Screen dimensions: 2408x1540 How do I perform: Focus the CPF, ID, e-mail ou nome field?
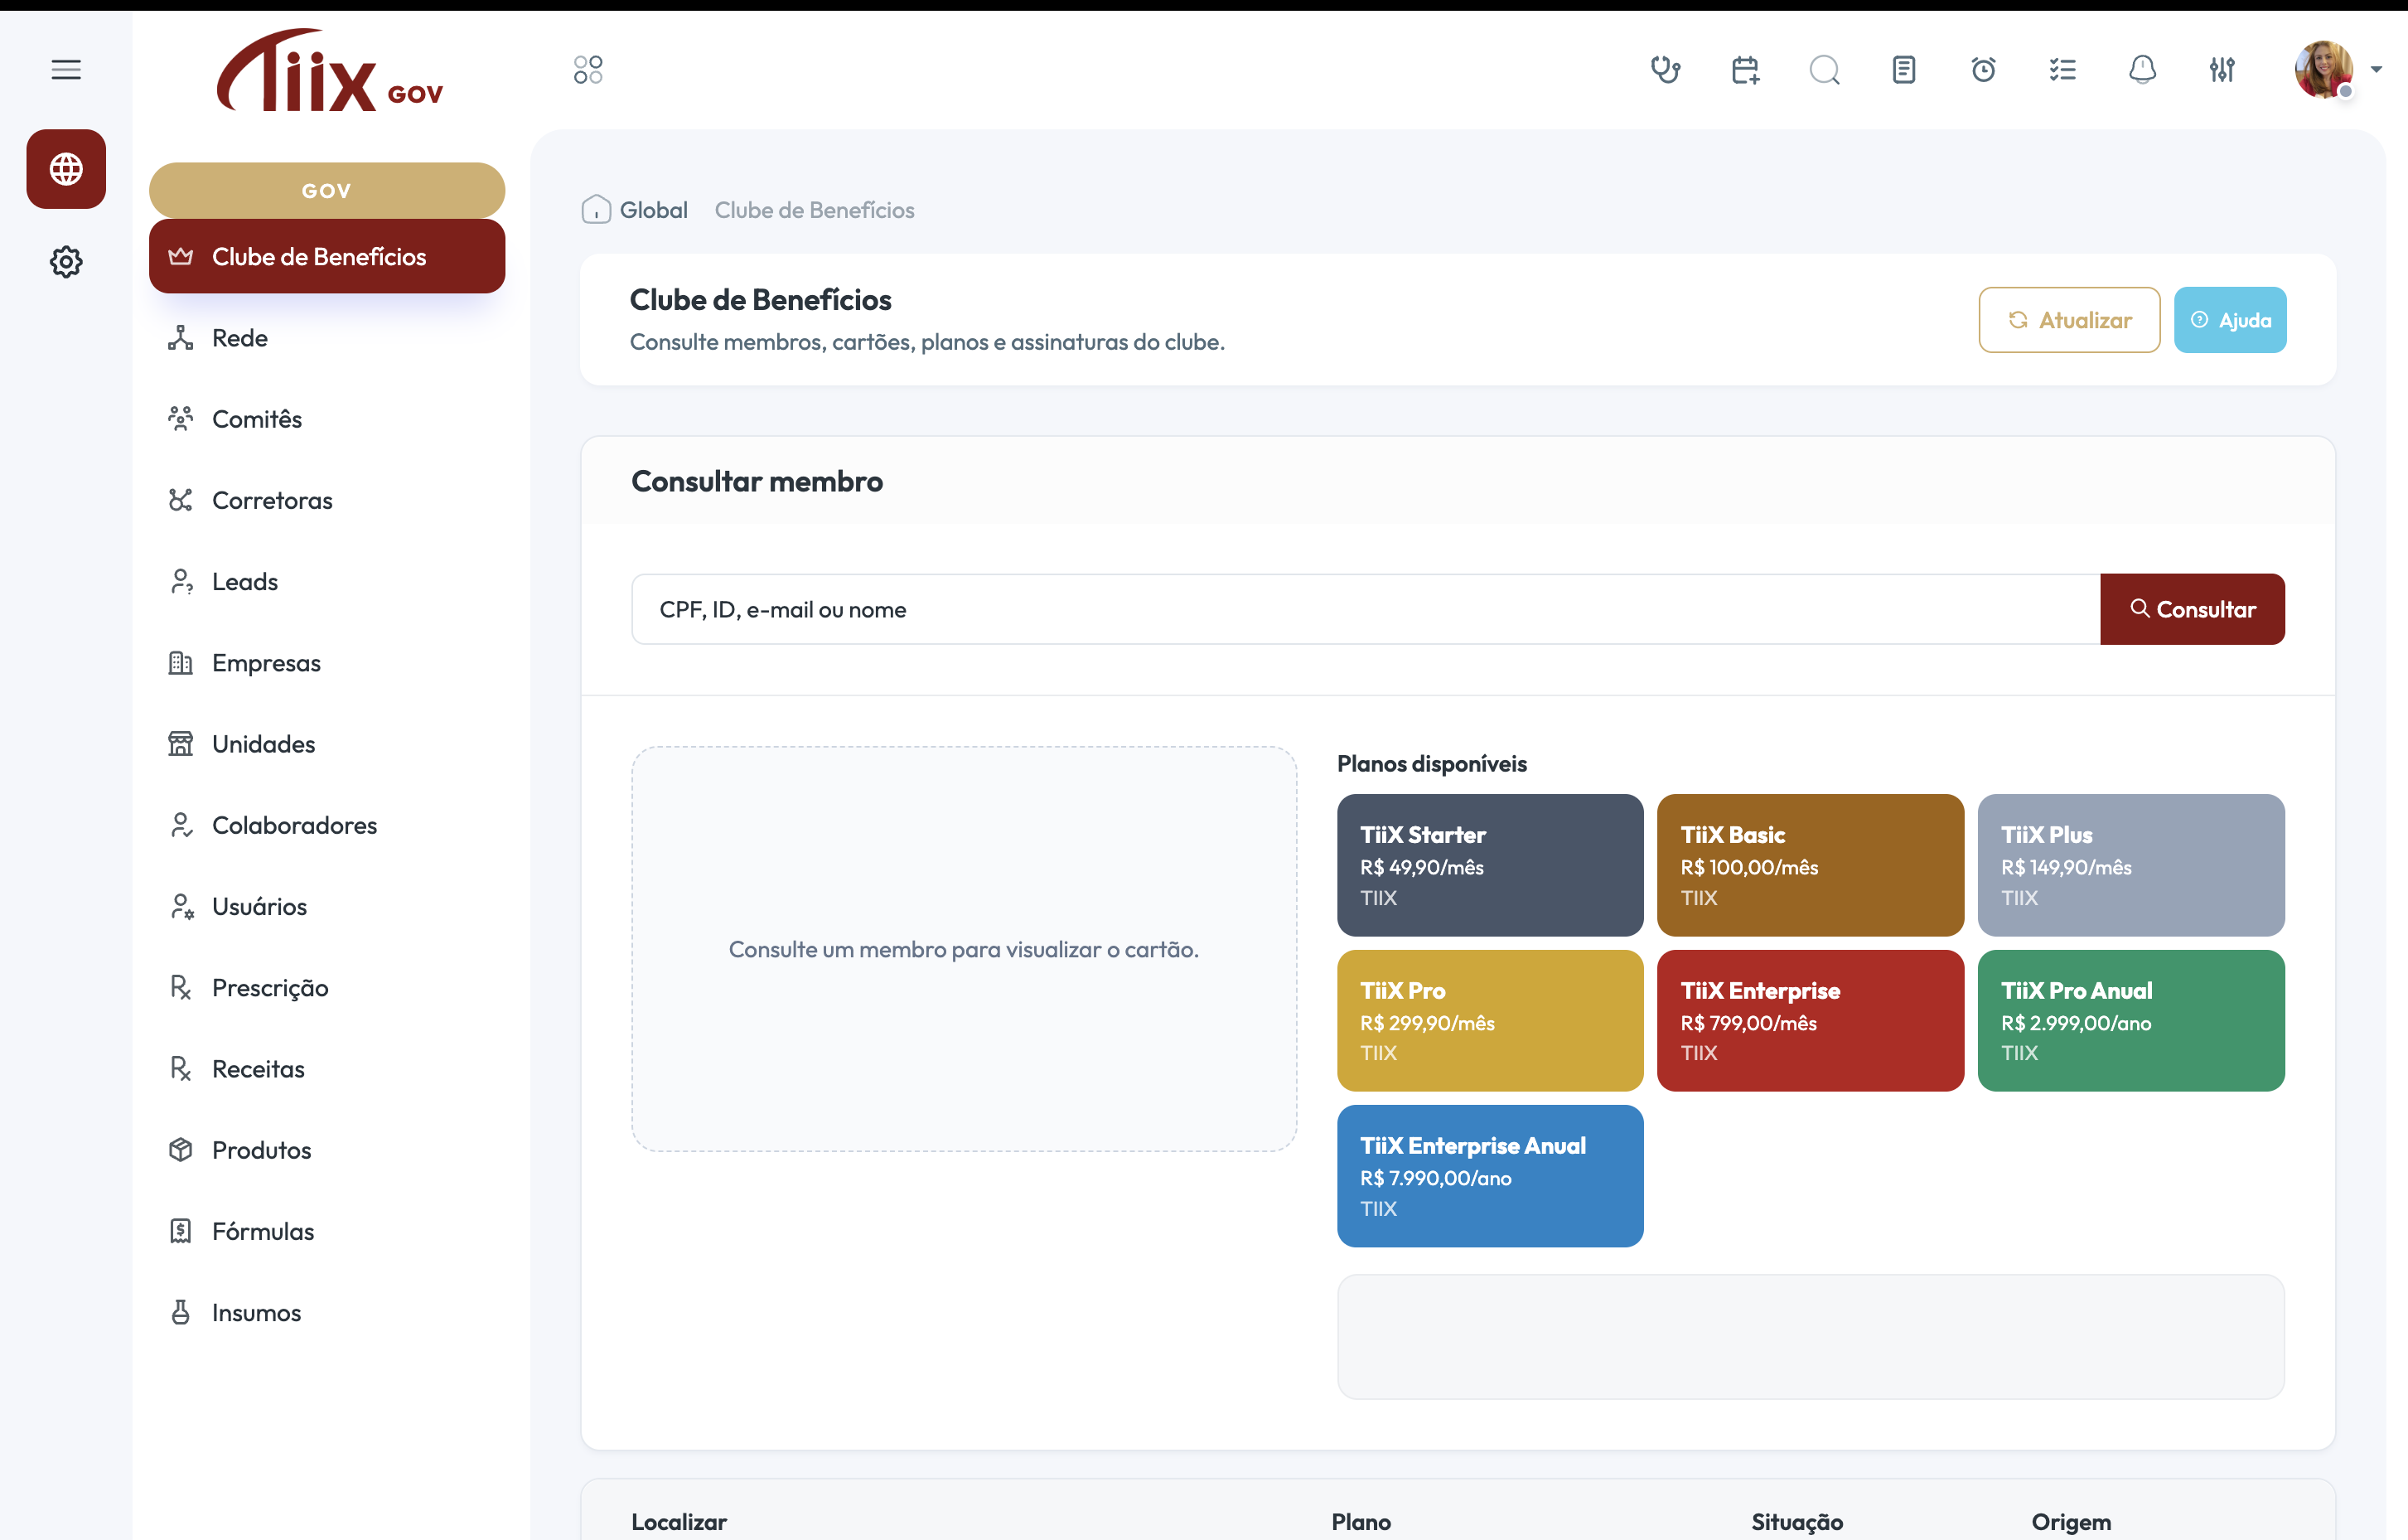(x=1365, y=609)
